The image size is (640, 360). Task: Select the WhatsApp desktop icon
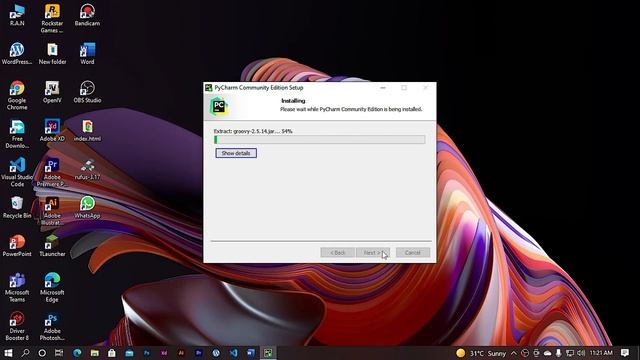[x=87, y=207]
